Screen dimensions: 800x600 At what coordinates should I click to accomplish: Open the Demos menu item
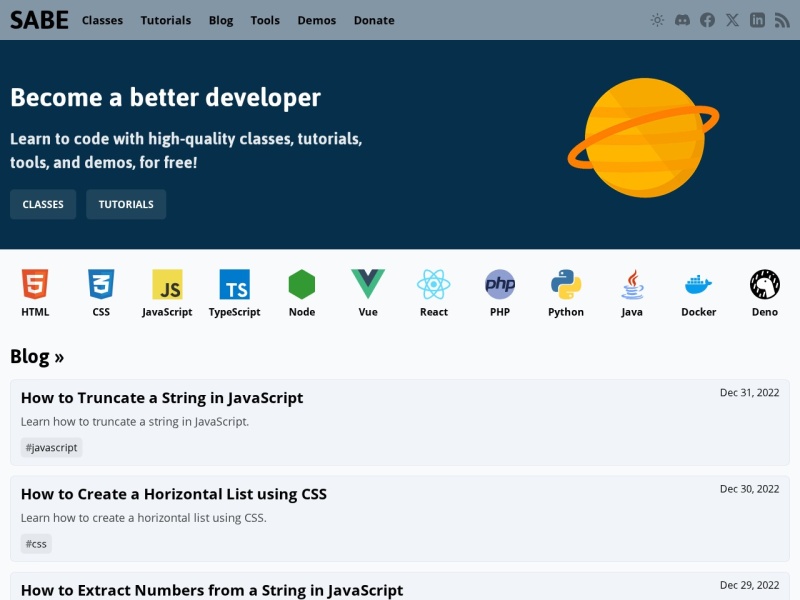pos(317,20)
